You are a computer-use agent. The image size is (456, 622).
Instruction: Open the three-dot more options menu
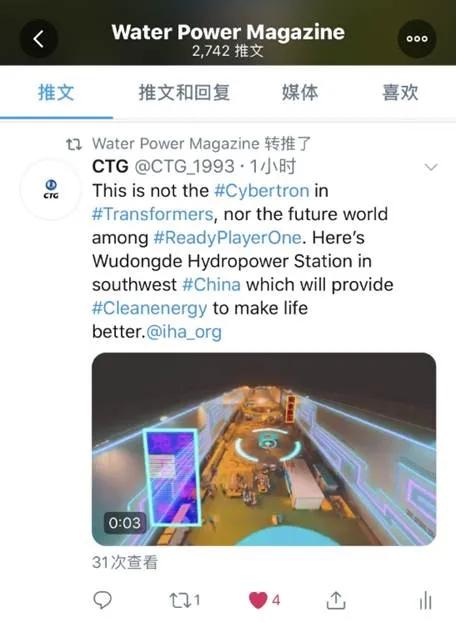coord(417,39)
